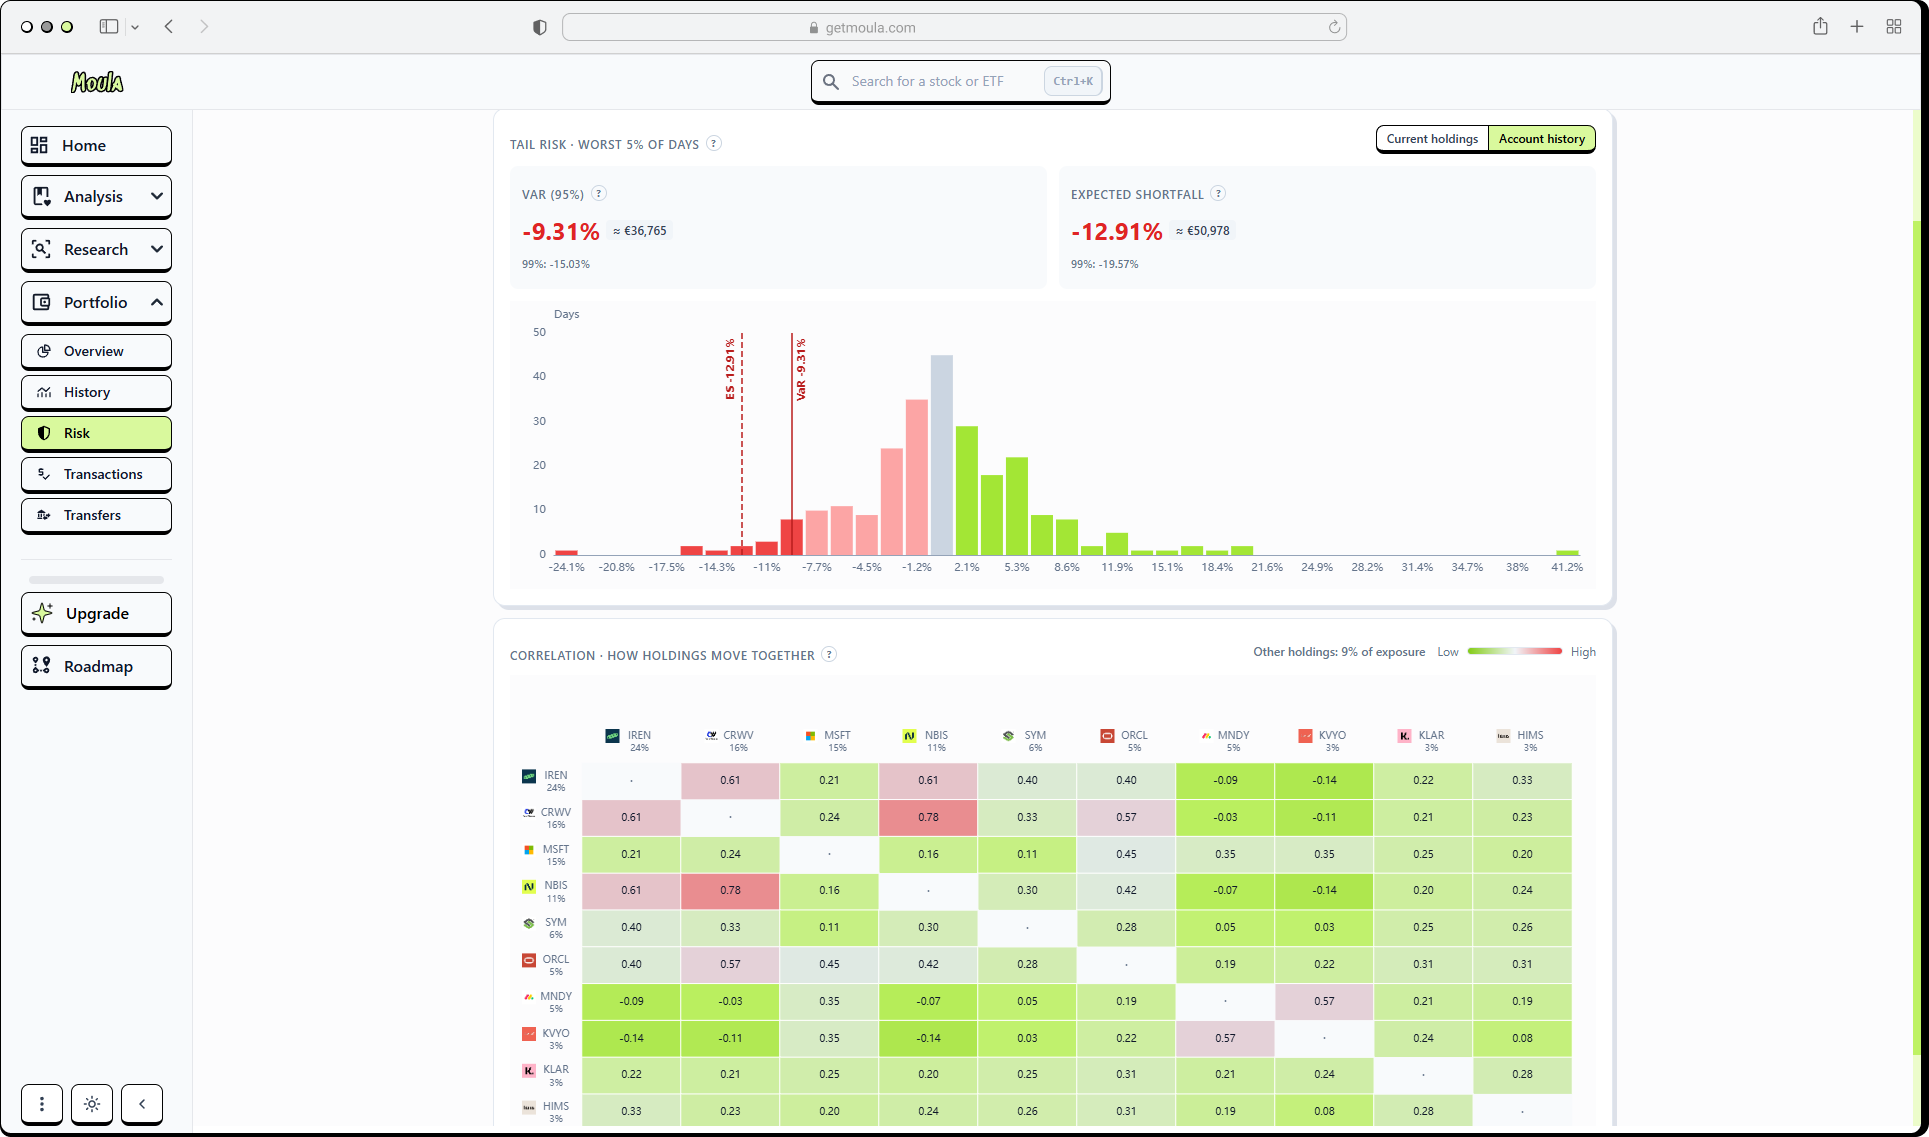Click the IREN column header logo
1929x1137 pixels.
(613, 736)
